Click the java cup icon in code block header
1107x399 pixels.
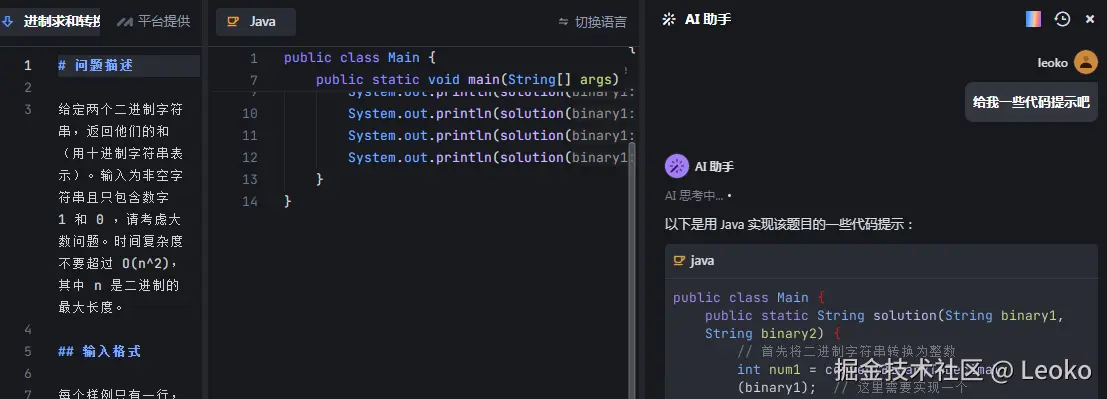[x=679, y=261]
